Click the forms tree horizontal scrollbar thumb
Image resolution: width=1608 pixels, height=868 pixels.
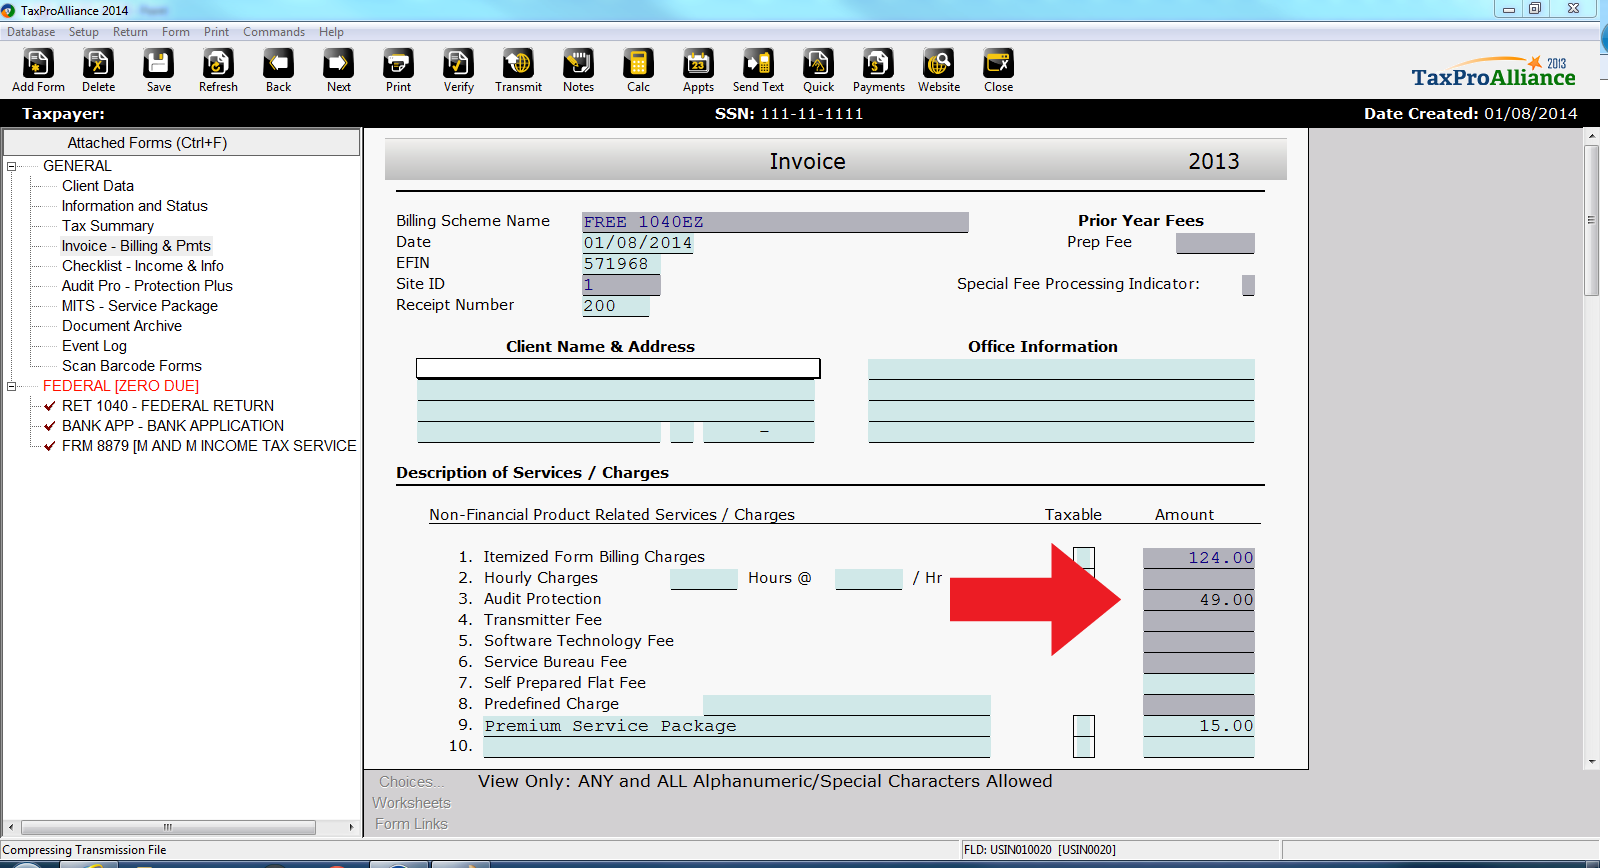168,827
